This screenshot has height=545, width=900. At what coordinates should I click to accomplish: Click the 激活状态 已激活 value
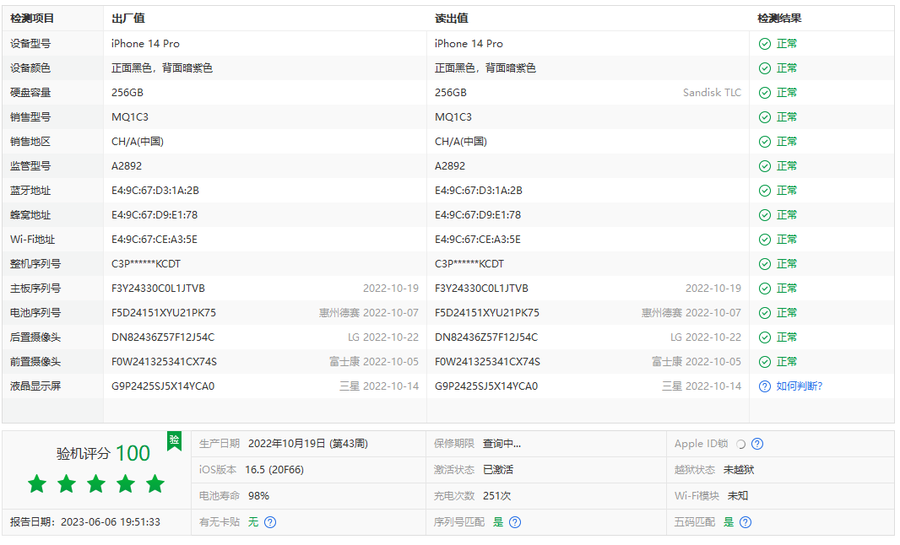[x=498, y=470]
